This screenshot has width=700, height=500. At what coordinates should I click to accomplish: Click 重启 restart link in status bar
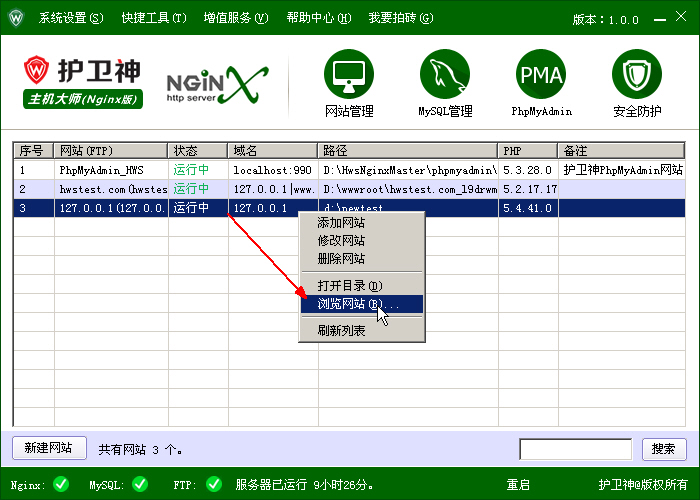click(518, 485)
